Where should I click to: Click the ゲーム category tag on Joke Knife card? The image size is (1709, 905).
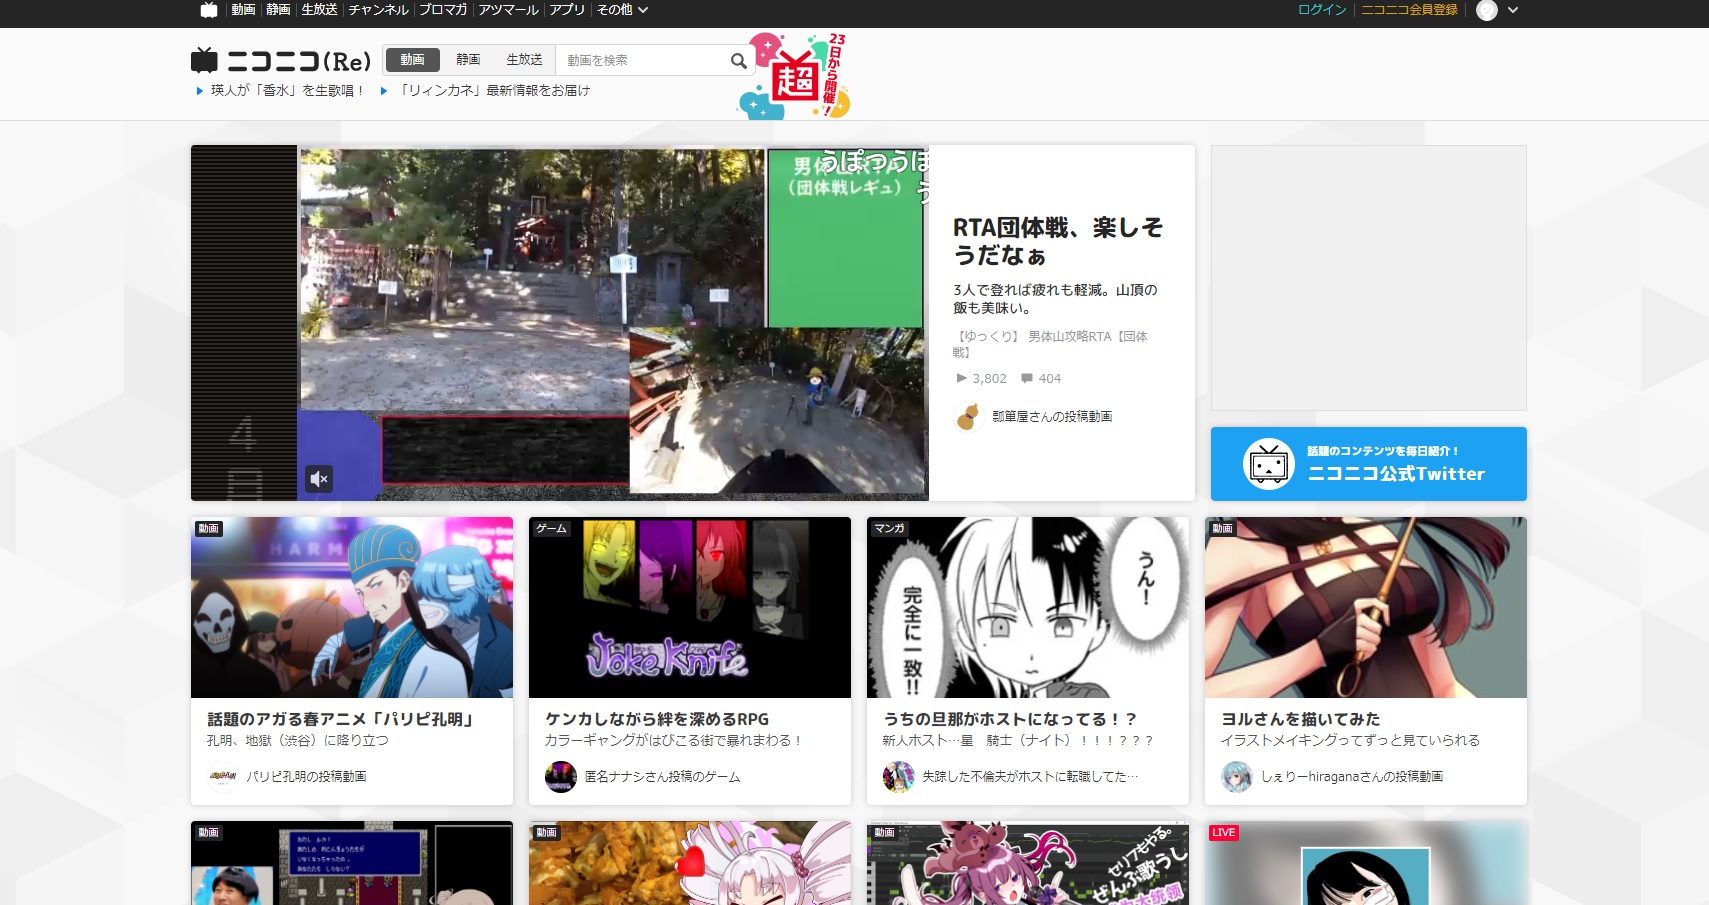pos(551,528)
